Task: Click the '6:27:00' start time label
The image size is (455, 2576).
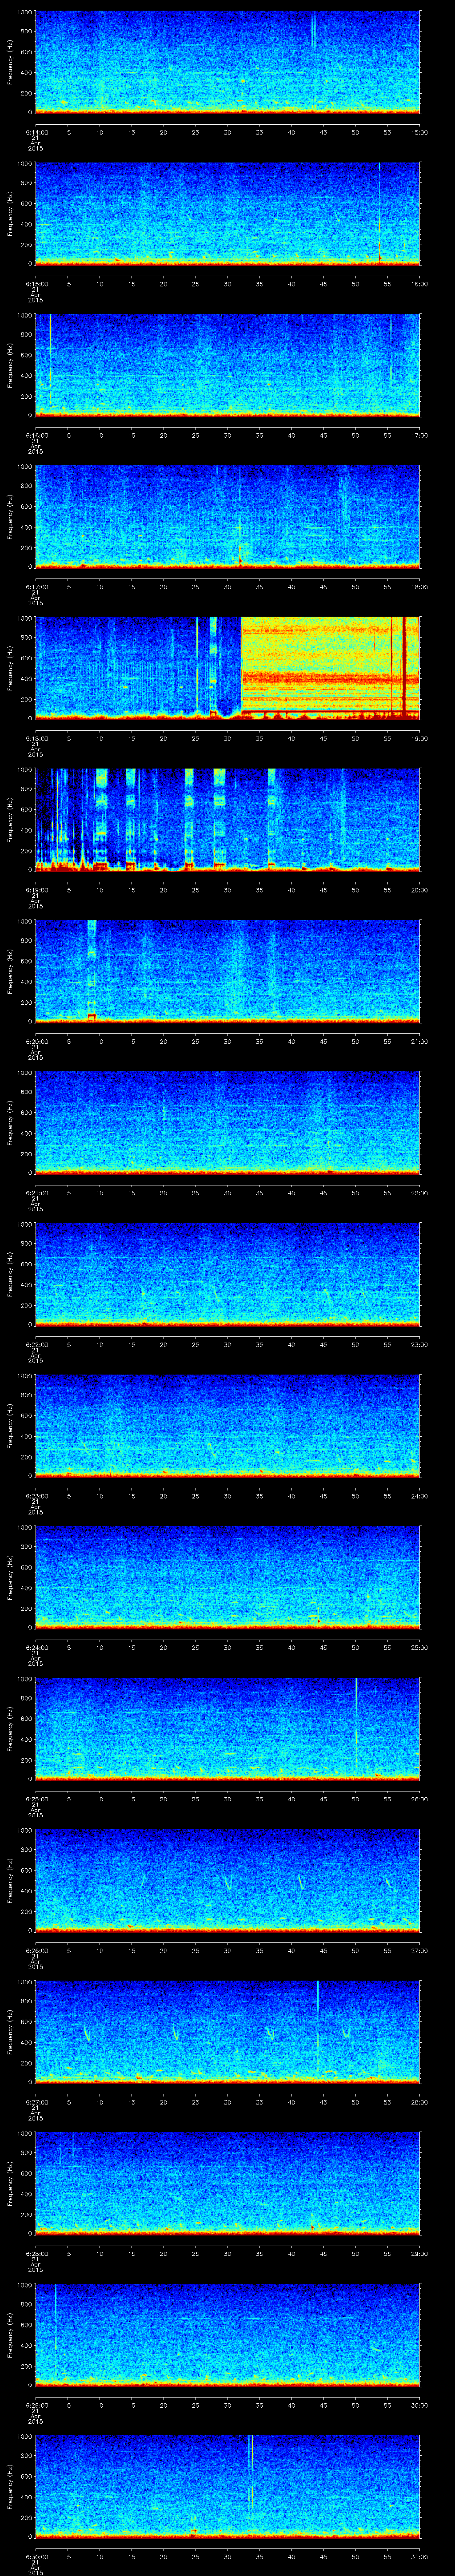Action: tap(36, 2101)
